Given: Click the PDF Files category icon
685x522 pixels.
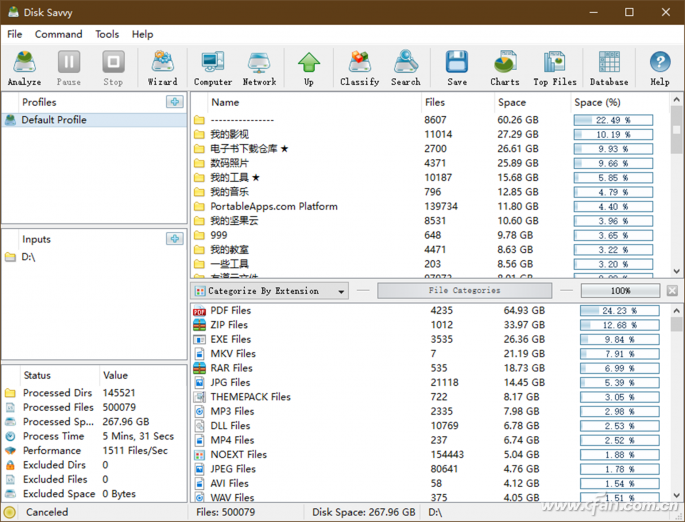Looking at the screenshot, I should coord(199,311).
